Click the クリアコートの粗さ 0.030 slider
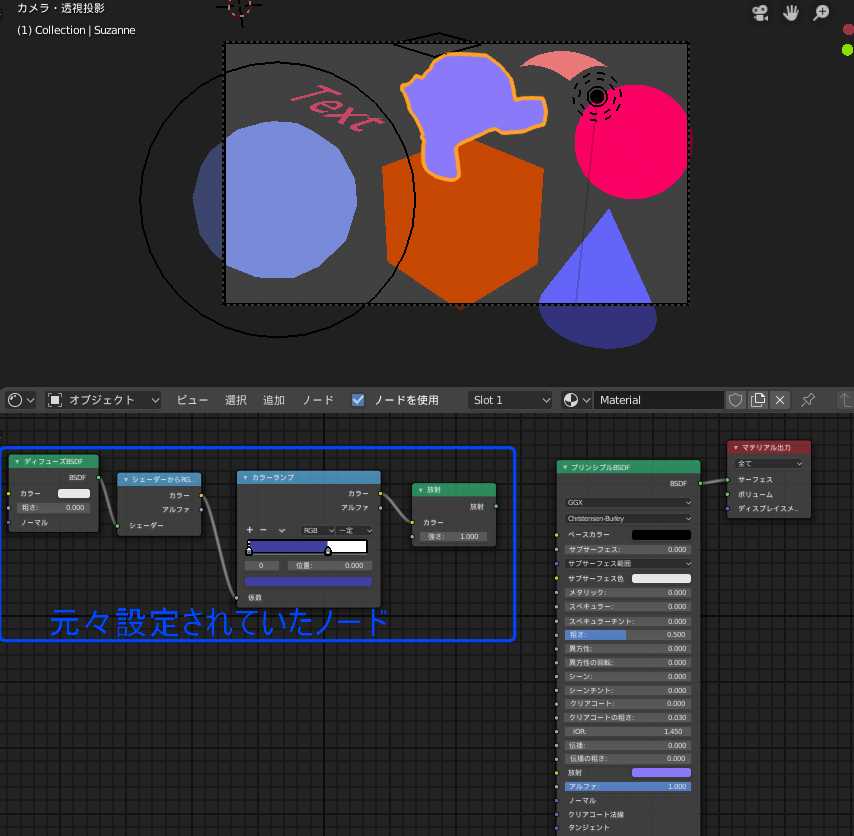The image size is (854, 836). (629, 718)
